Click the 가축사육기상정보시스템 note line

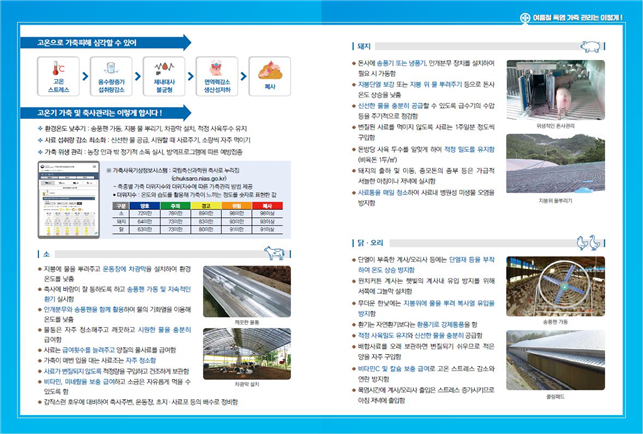tap(173, 170)
